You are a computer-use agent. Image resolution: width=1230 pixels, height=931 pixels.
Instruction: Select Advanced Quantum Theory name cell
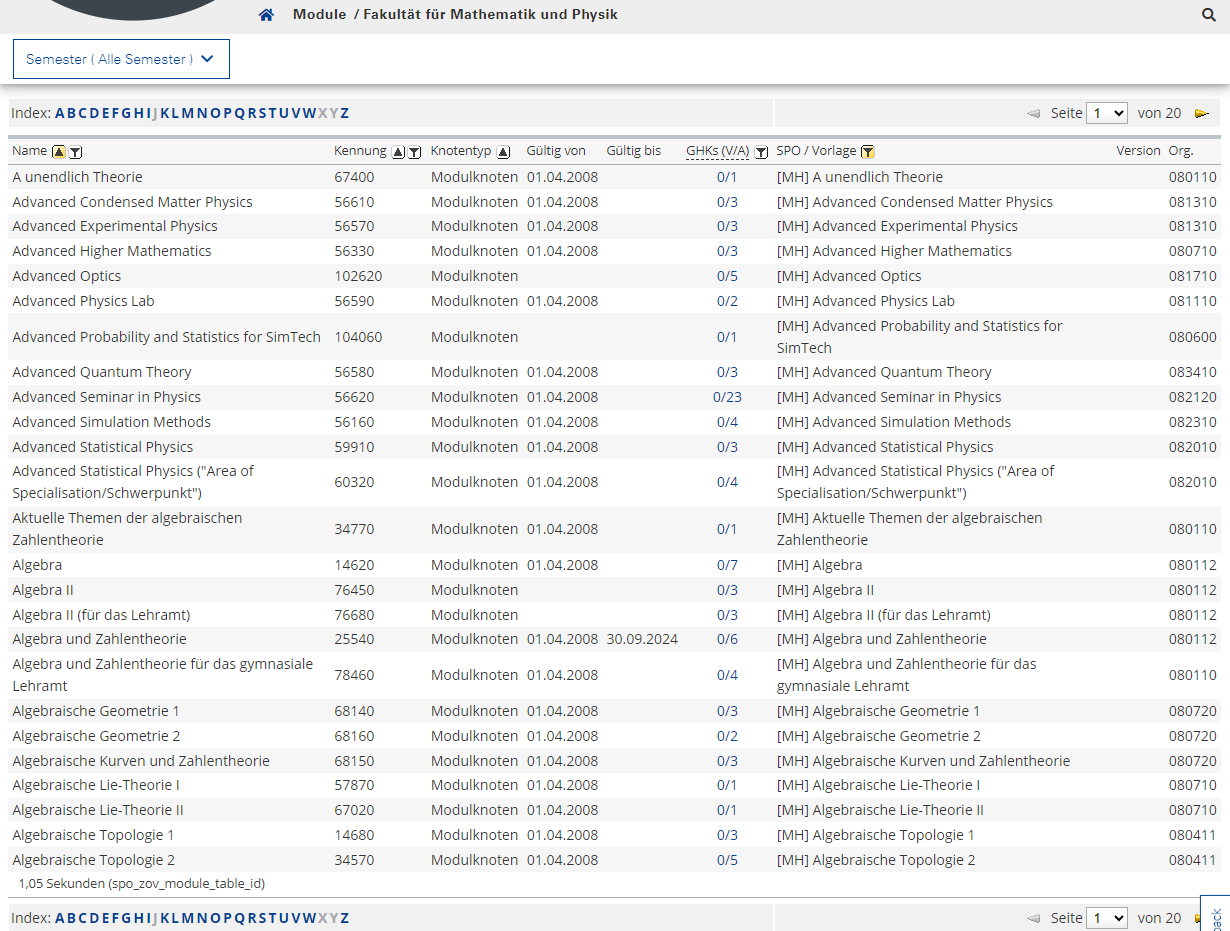(x=102, y=372)
